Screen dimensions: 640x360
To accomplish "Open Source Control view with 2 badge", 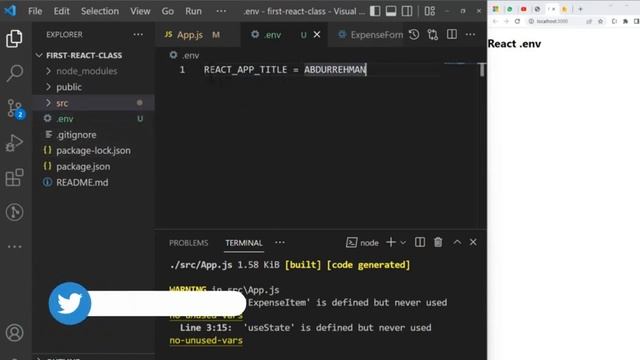I will click(15, 109).
